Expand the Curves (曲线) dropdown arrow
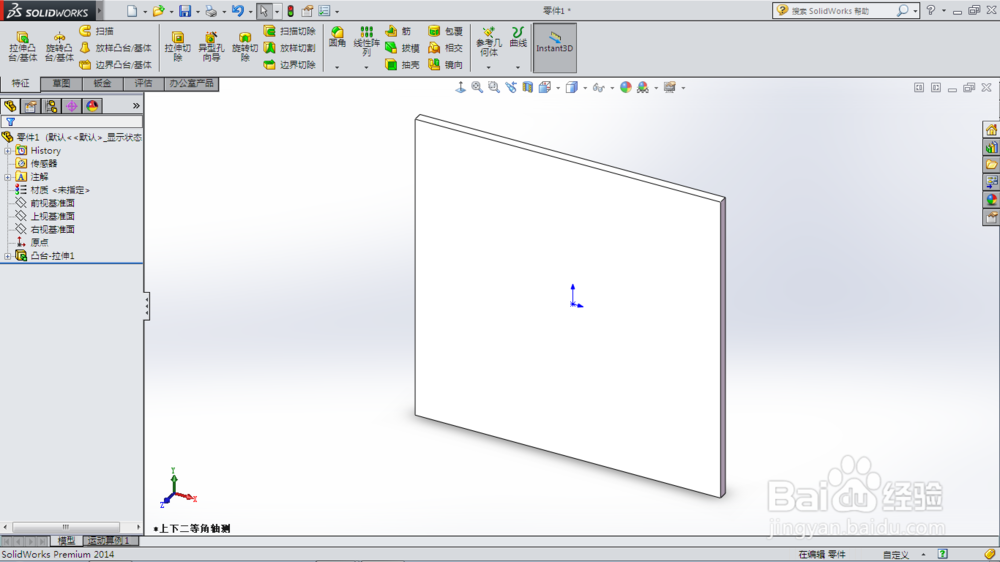 coord(518,67)
